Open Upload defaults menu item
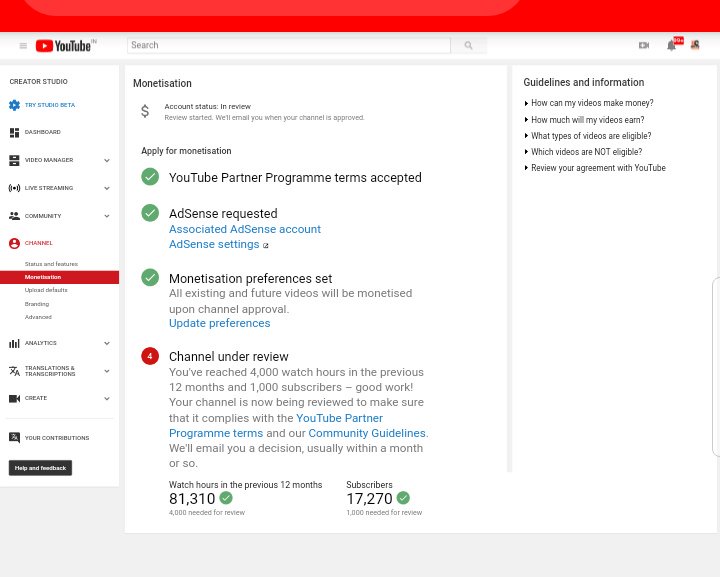 click(x=46, y=290)
